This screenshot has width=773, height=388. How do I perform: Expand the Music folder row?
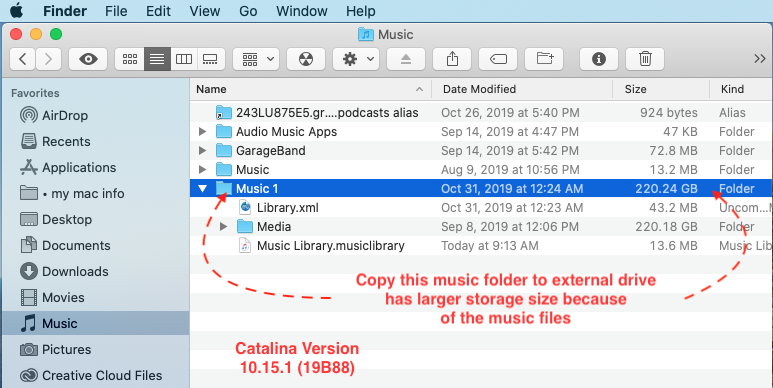[202, 170]
